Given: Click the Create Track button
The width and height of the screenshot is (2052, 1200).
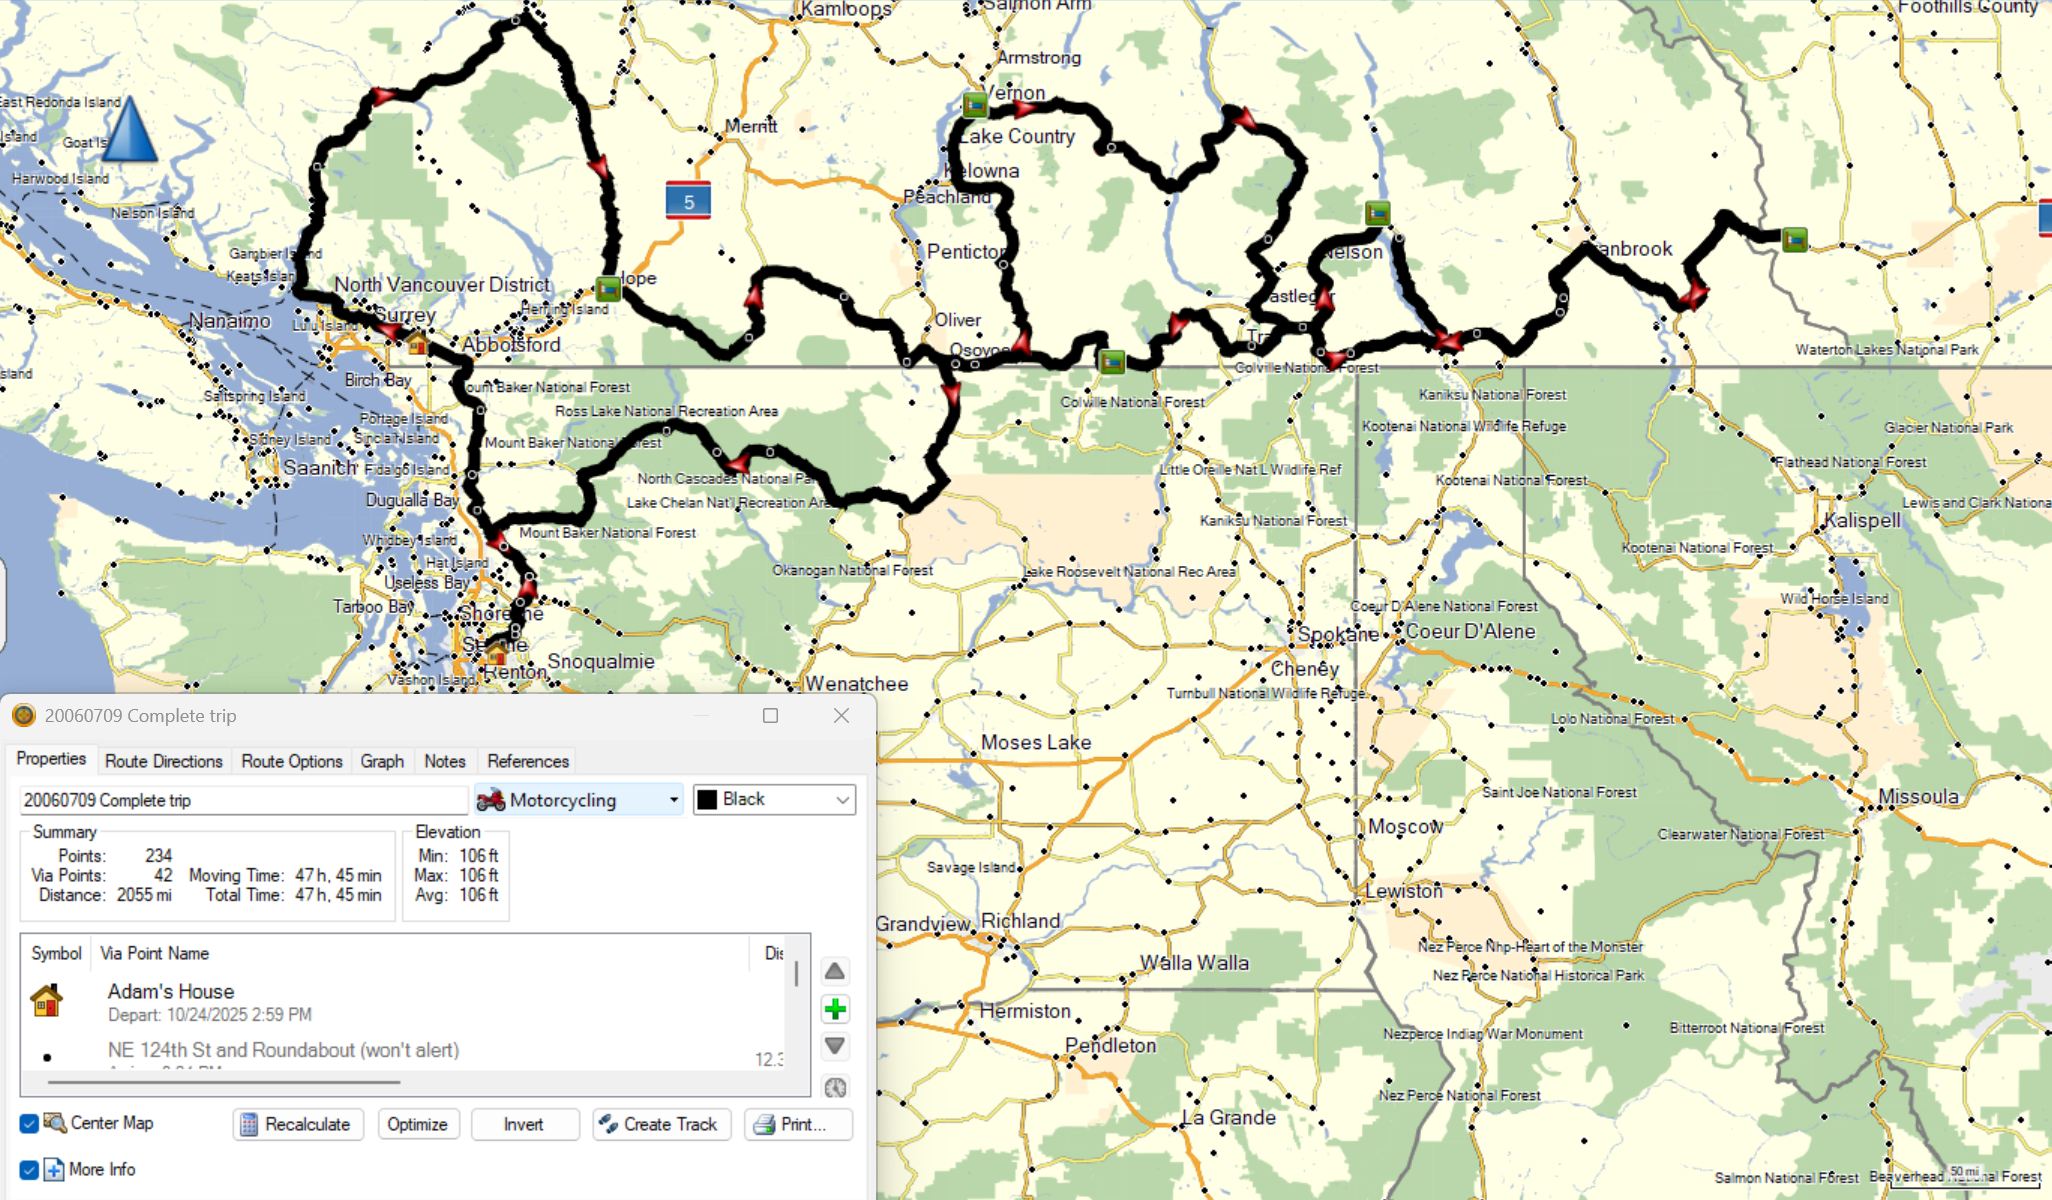Looking at the screenshot, I should click(660, 1124).
